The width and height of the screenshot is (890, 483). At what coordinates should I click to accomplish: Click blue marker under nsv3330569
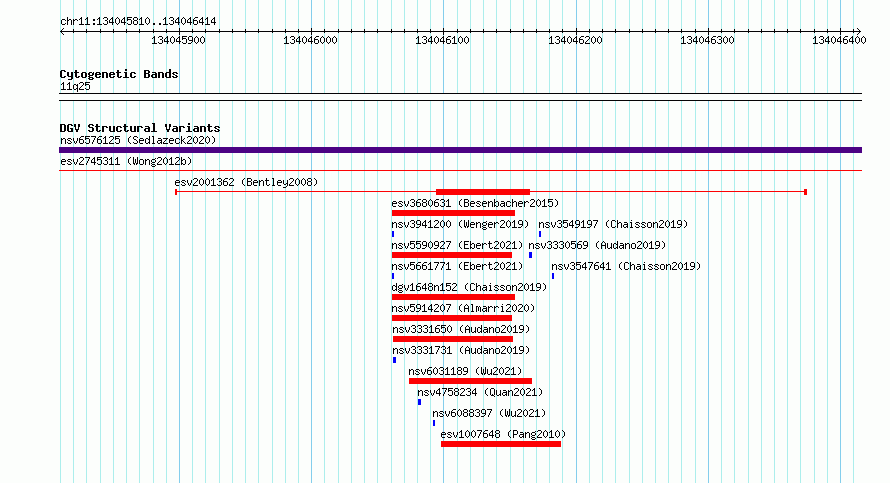click(x=530, y=255)
